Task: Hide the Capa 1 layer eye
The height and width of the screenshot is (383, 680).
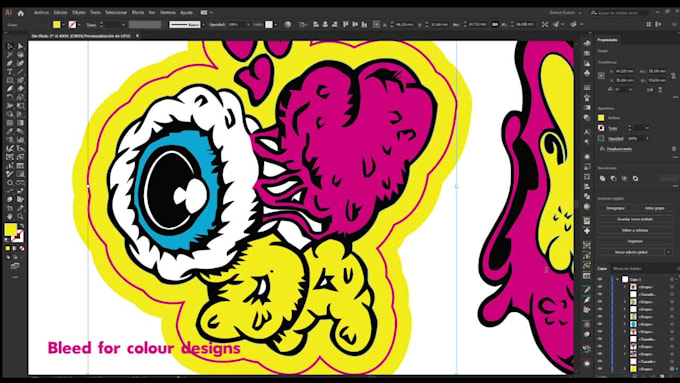Action: click(600, 279)
